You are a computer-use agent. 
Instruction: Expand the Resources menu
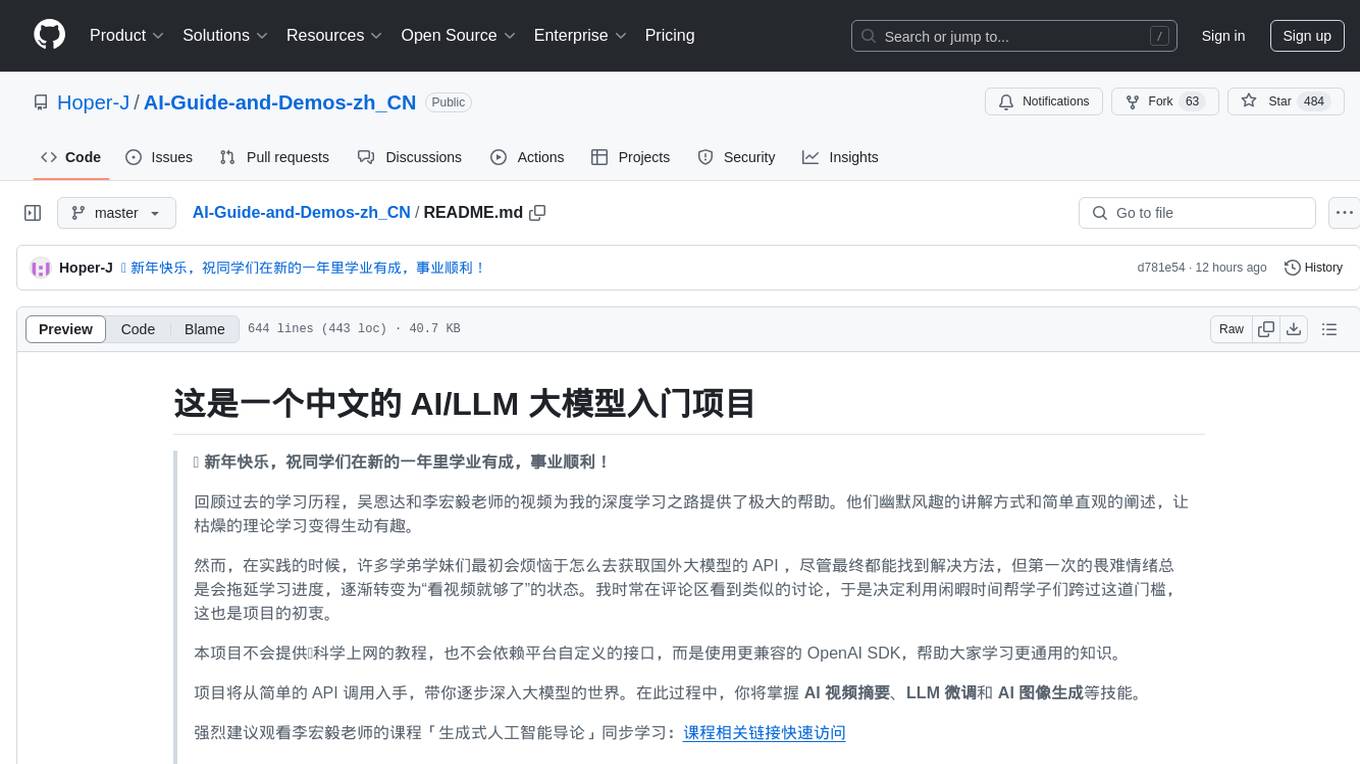334,35
